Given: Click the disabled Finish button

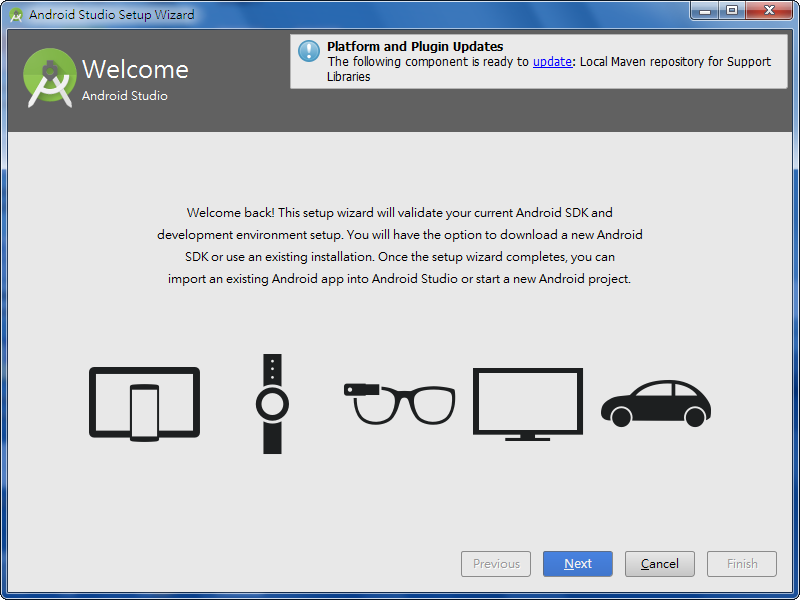Looking at the screenshot, I should pos(742,564).
